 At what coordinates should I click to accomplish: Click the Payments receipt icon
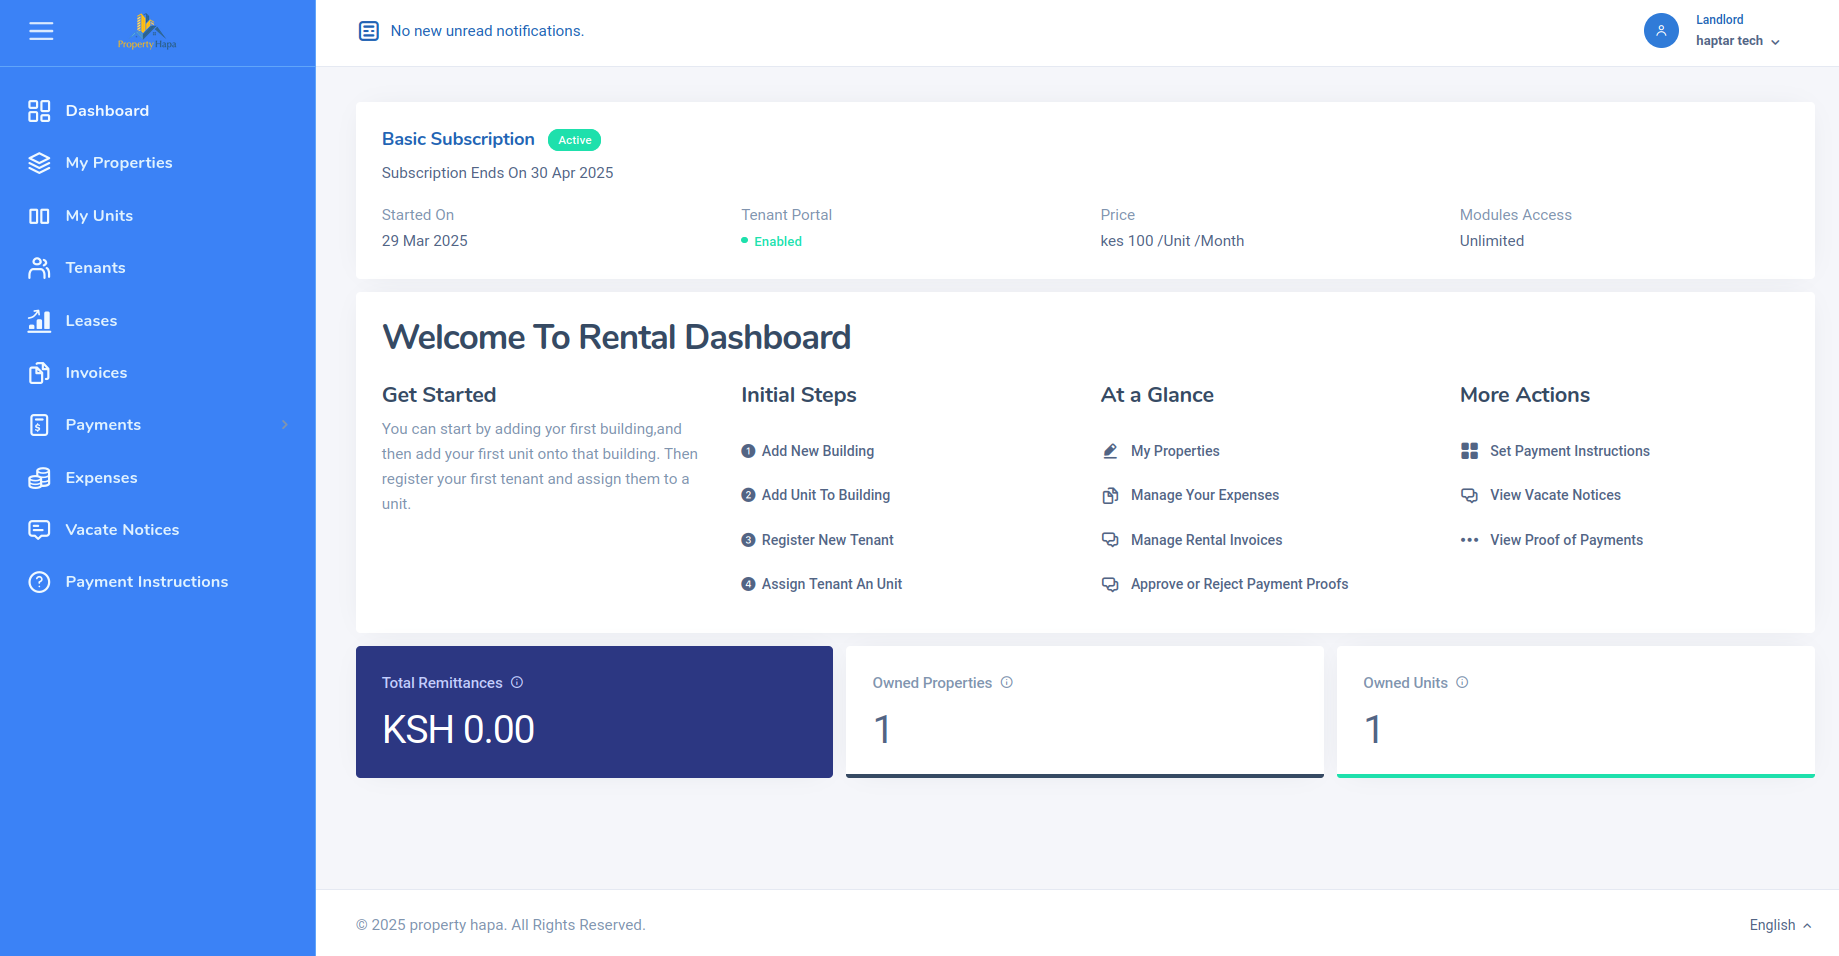pyautogui.click(x=39, y=425)
